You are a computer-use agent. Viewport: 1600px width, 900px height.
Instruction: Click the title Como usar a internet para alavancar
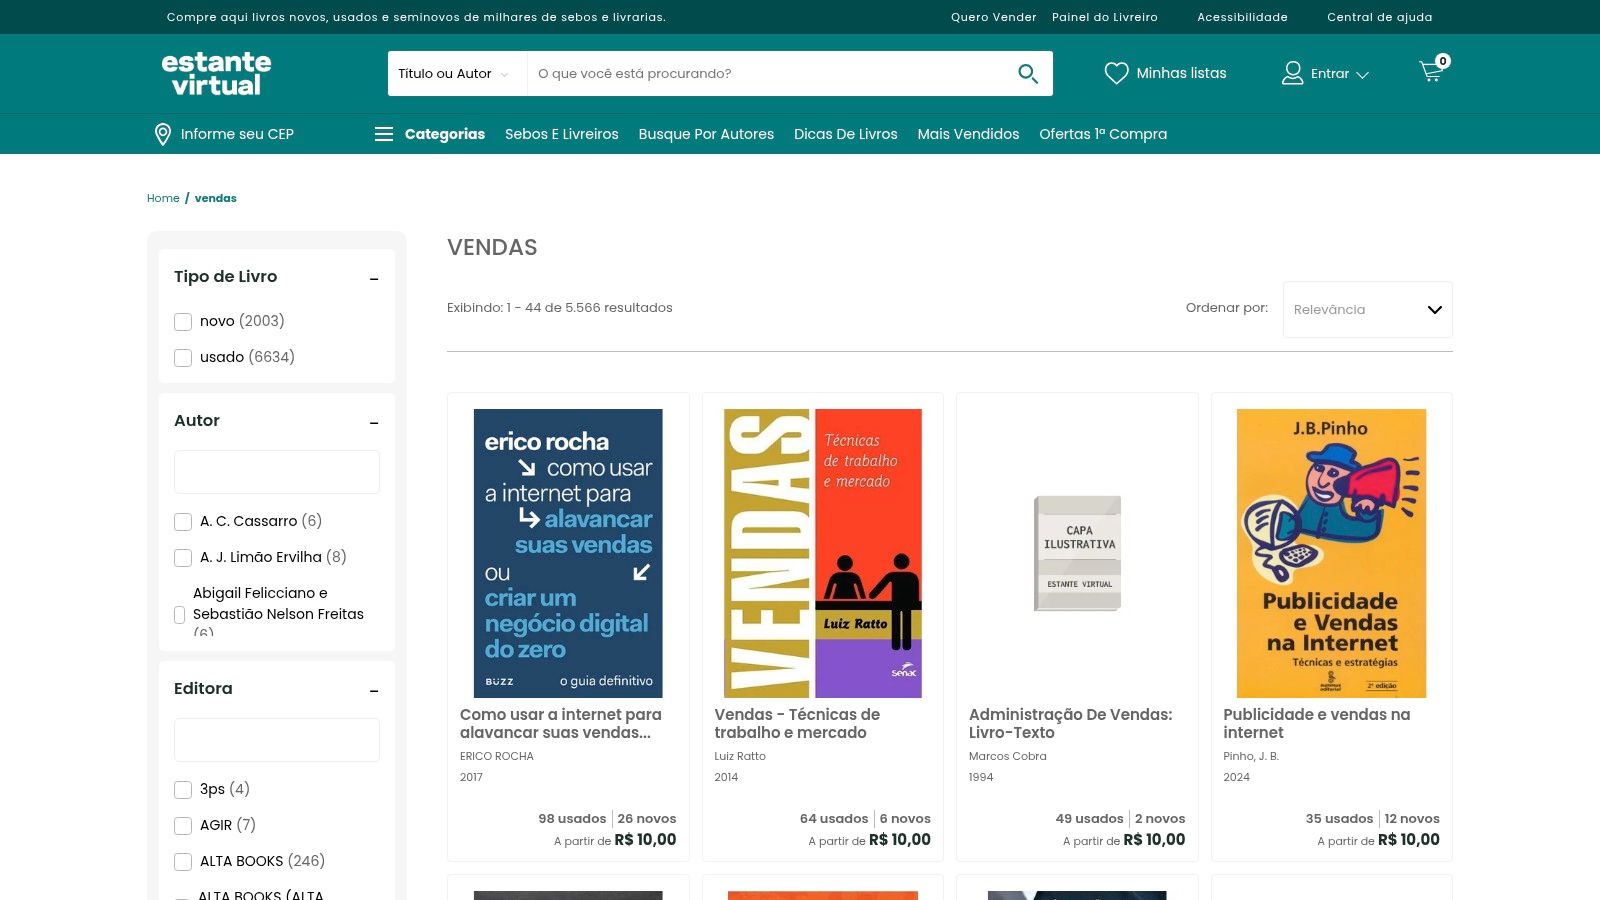tap(561, 724)
